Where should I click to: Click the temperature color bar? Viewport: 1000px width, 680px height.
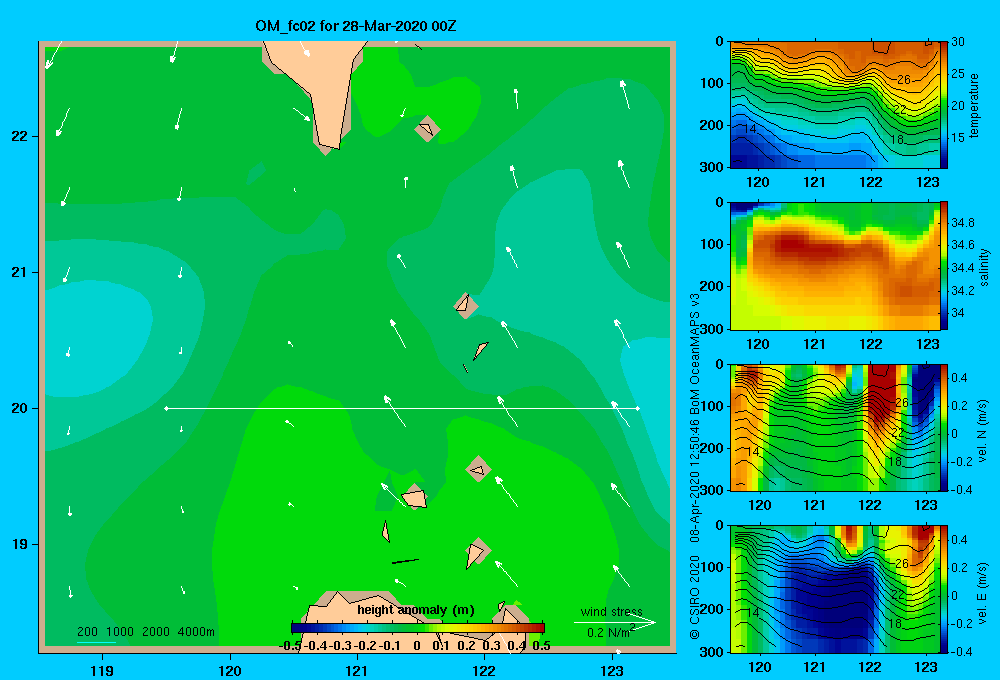944,105
